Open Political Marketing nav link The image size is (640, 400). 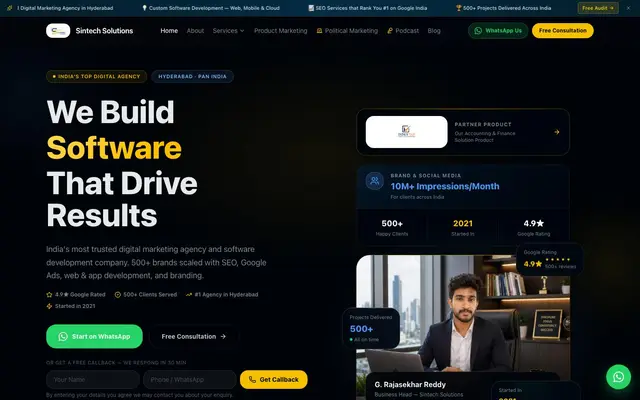347,31
